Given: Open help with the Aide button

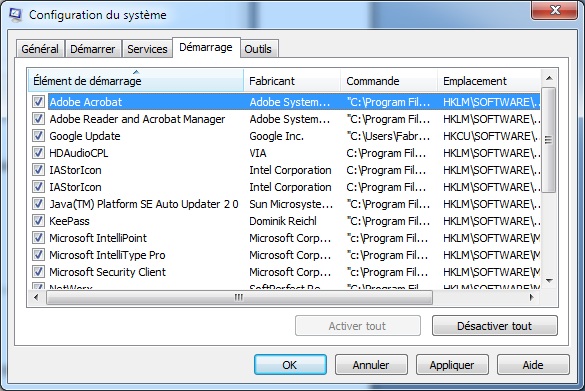Looking at the screenshot, I should point(533,365).
